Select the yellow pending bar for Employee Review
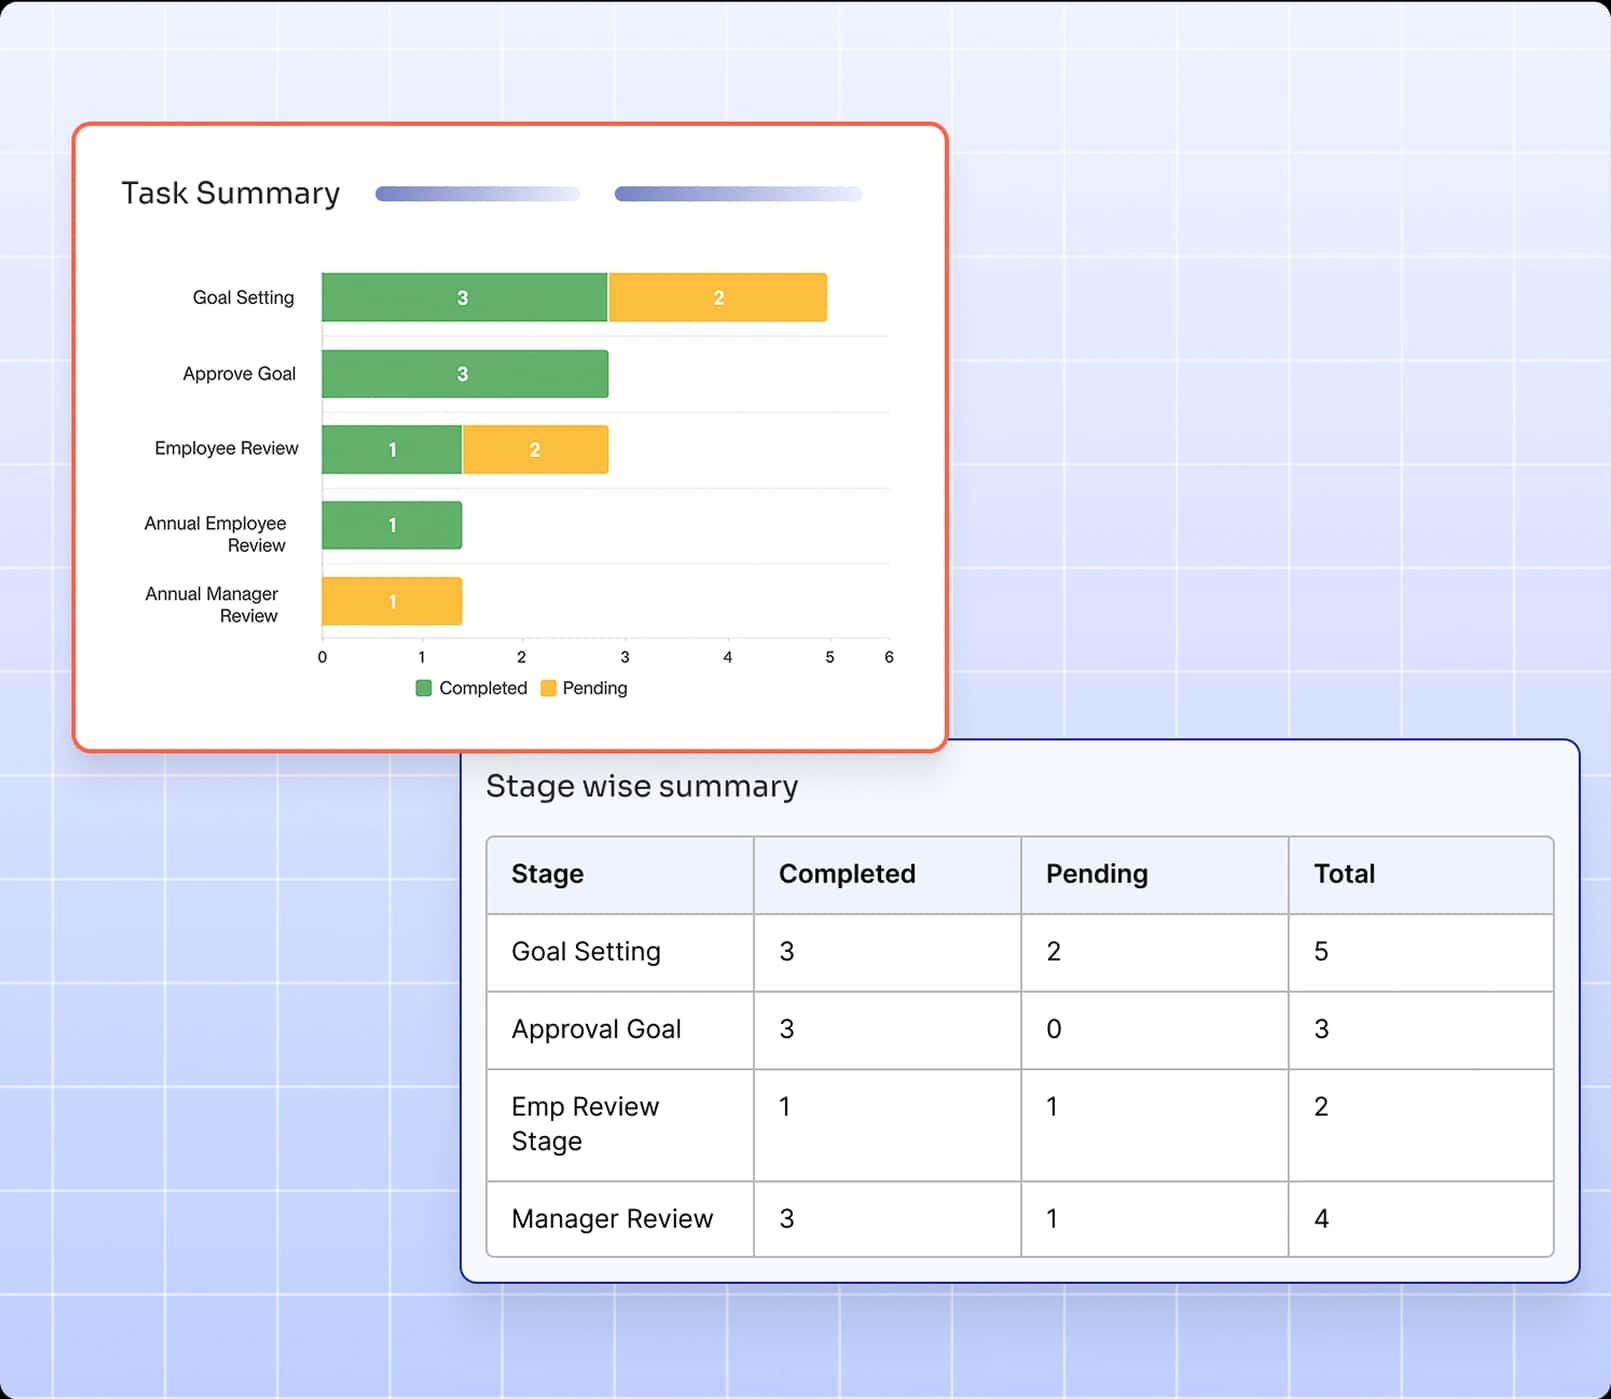1611x1399 pixels. coord(534,448)
